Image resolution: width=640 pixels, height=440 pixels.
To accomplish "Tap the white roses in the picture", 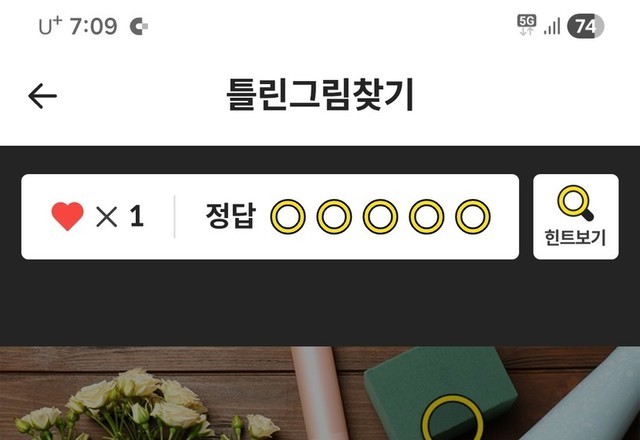I will [141, 406].
